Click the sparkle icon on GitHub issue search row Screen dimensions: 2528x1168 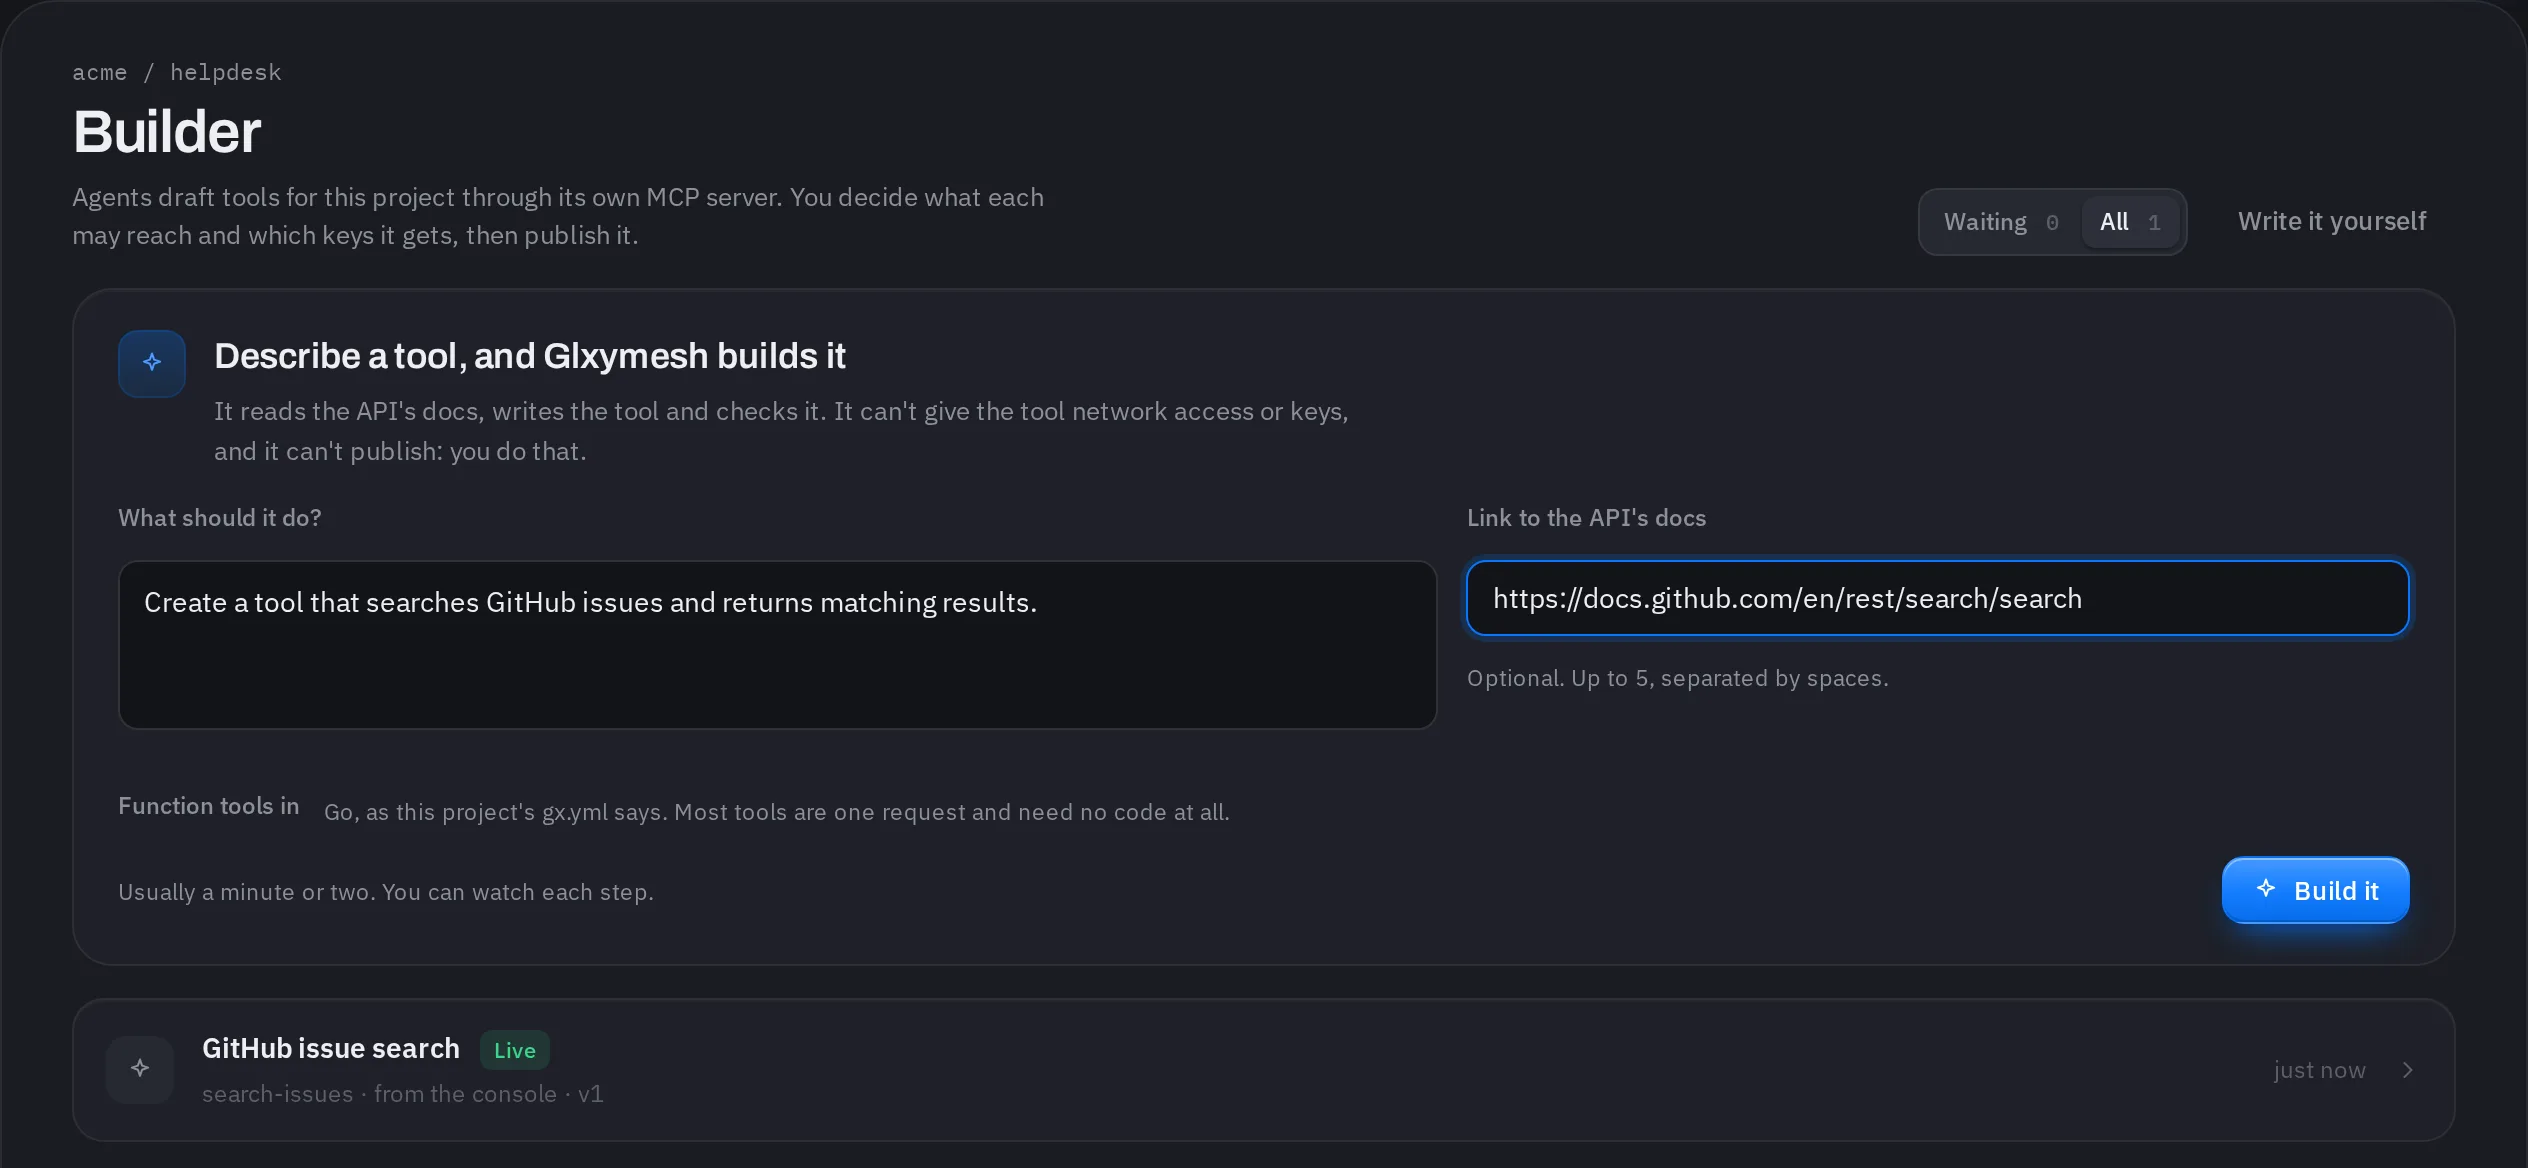[x=140, y=1069]
